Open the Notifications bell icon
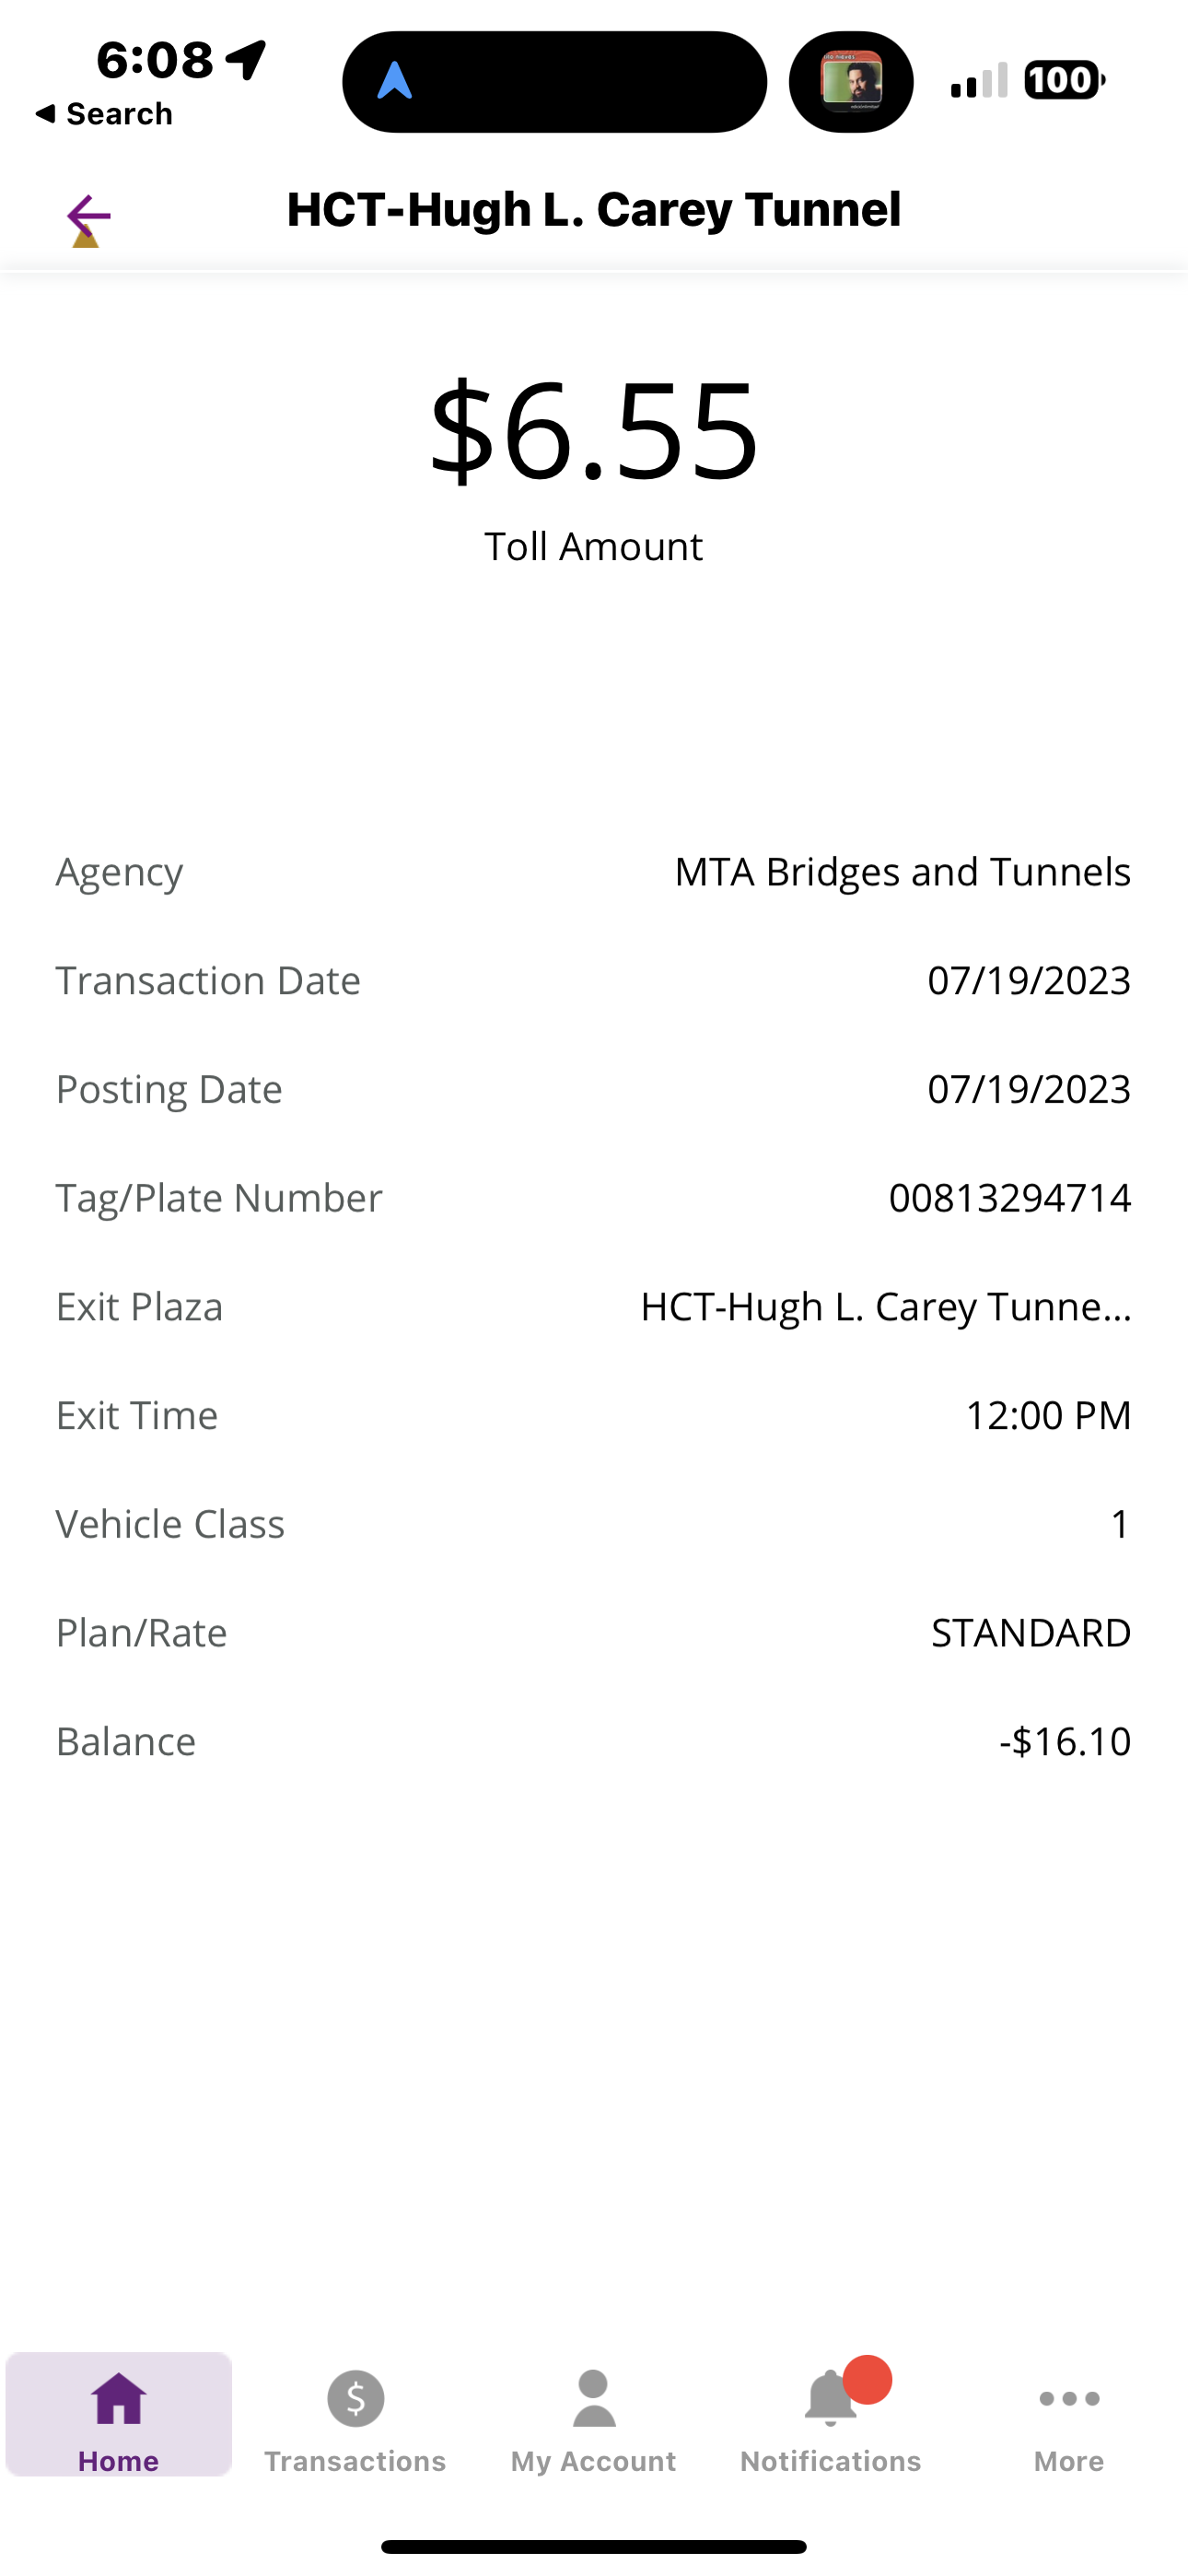Viewport: 1188px width, 2576px height. click(830, 2398)
